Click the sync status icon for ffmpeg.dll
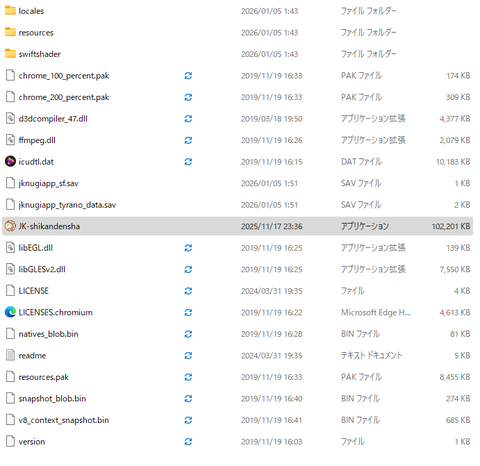This screenshot has width=480, height=466. (188, 140)
